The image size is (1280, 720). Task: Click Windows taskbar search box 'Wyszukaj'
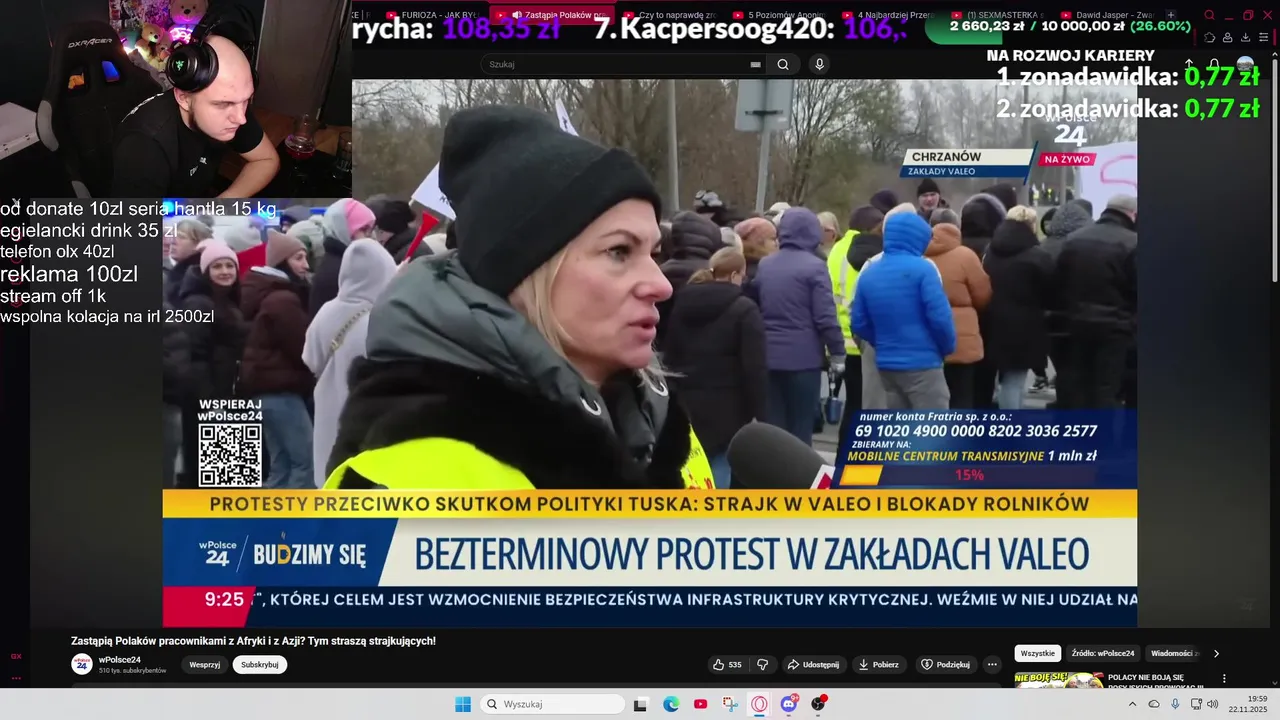coord(552,704)
